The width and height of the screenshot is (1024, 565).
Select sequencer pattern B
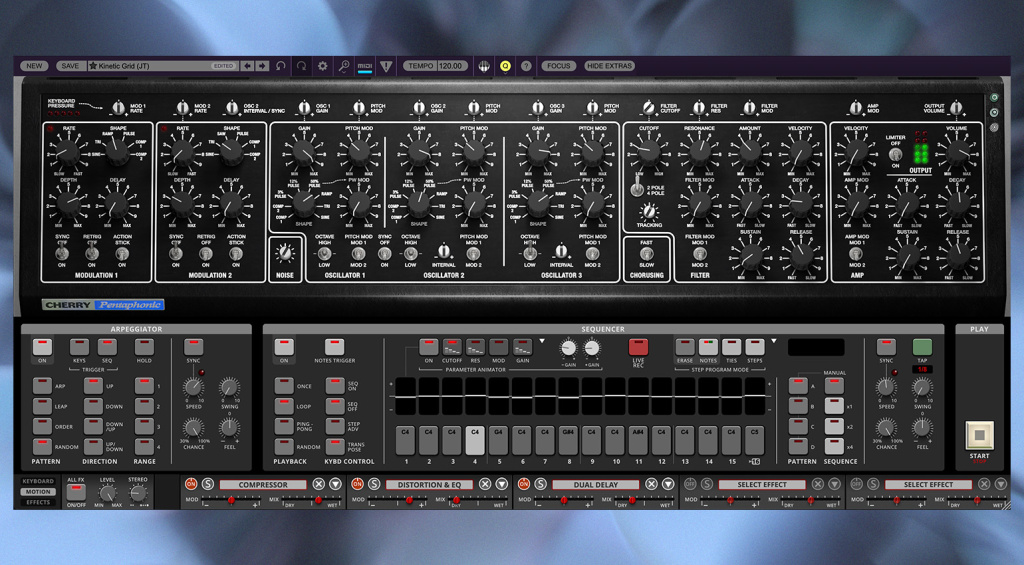point(797,406)
